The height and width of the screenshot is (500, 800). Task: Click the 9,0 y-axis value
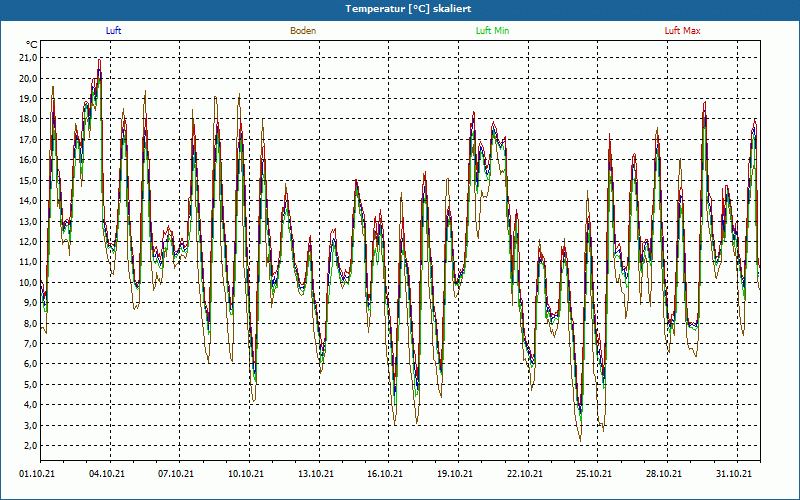[x=31, y=303]
